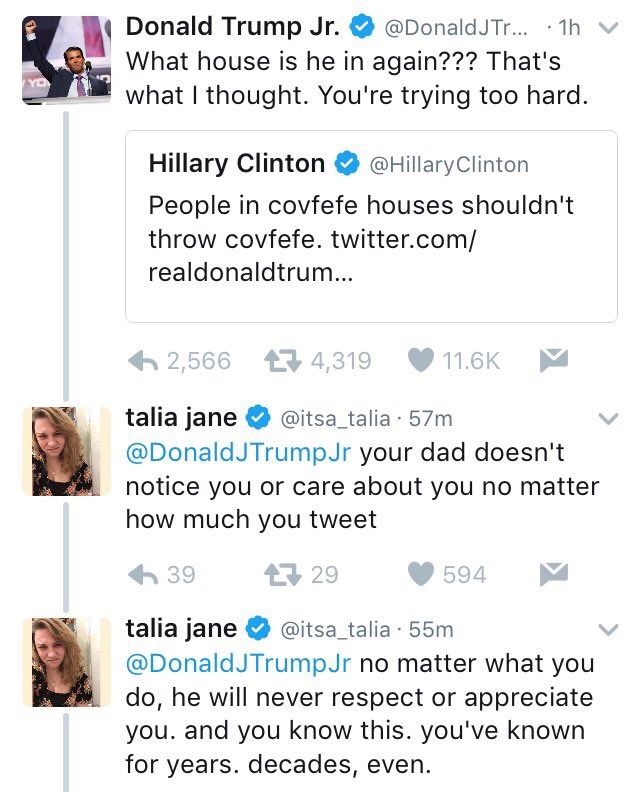Open talia jane's name on the 57m tweet
The height and width of the screenshot is (792, 639).
tap(181, 417)
